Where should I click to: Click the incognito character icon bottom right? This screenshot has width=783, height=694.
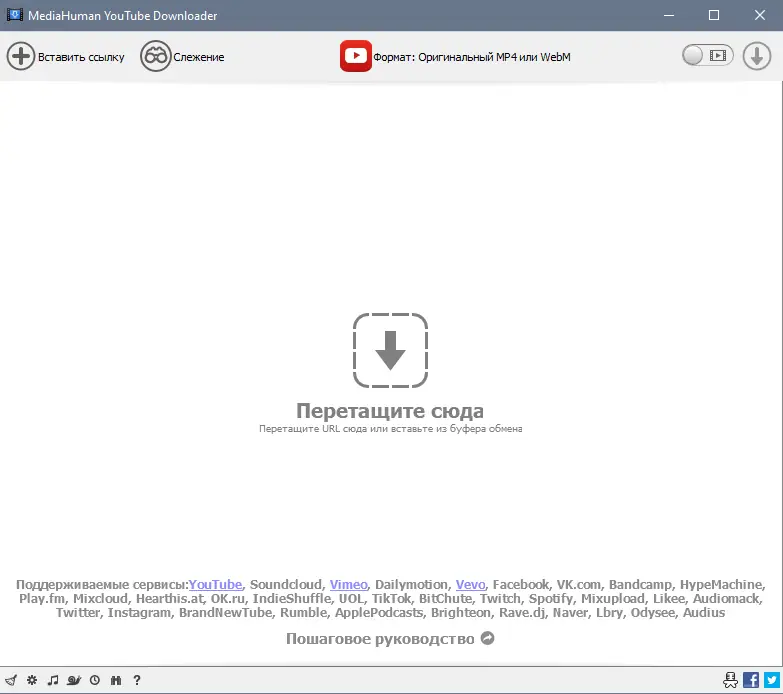730,680
